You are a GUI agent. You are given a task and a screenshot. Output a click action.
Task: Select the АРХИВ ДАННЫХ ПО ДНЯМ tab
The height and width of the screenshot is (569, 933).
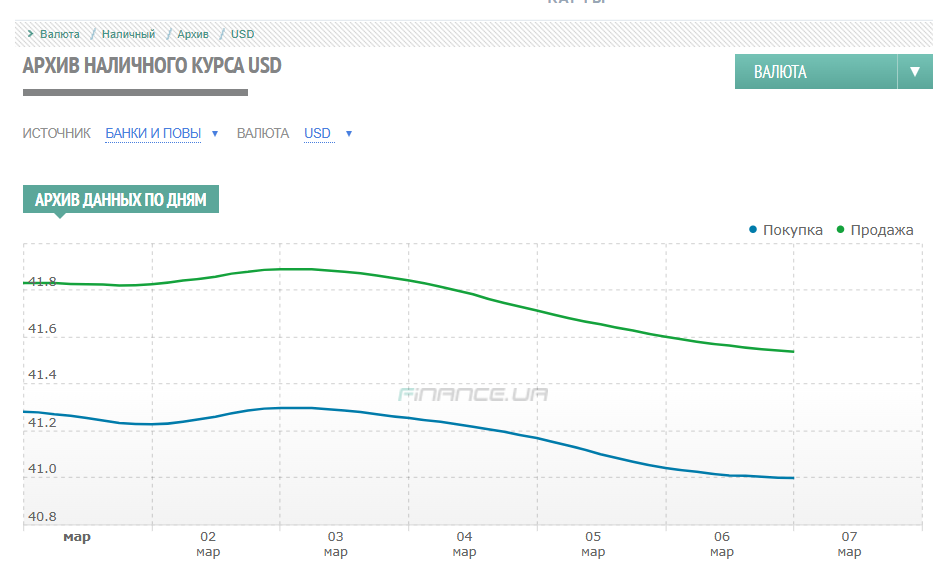point(121,199)
